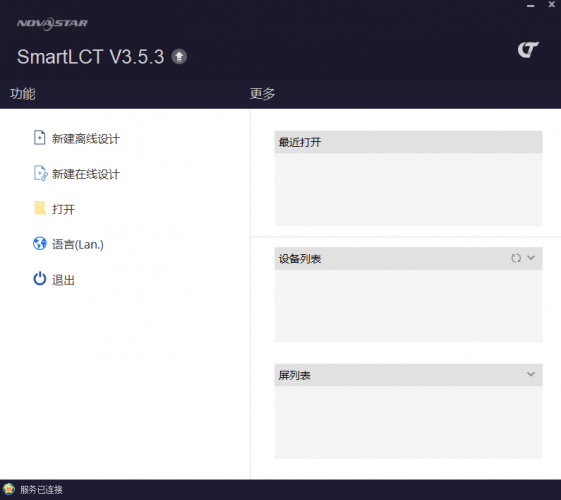Refresh the 设备列表 device list
Viewport: 561px width, 500px height.
[516, 258]
